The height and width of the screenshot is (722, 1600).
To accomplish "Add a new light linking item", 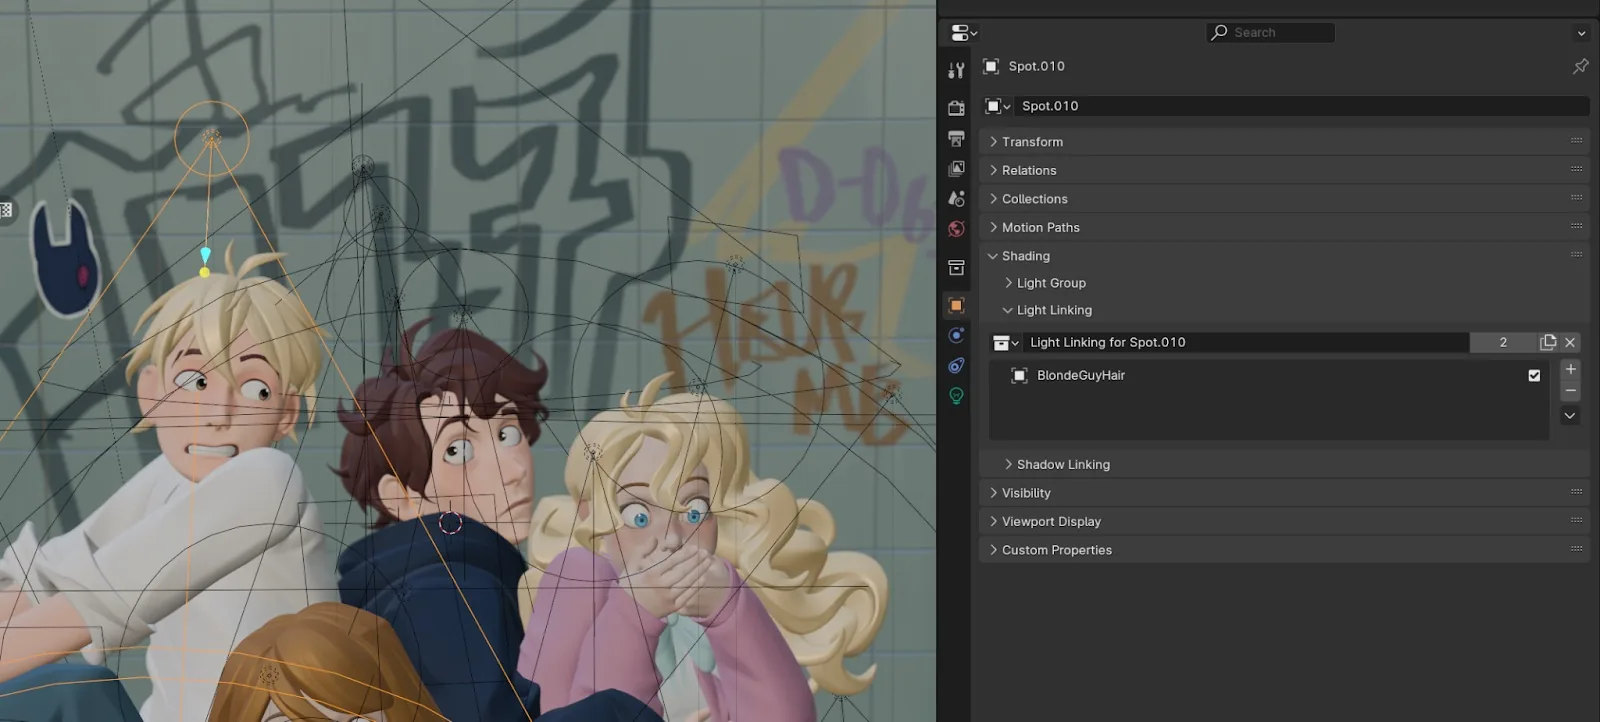I will pyautogui.click(x=1570, y=369).
